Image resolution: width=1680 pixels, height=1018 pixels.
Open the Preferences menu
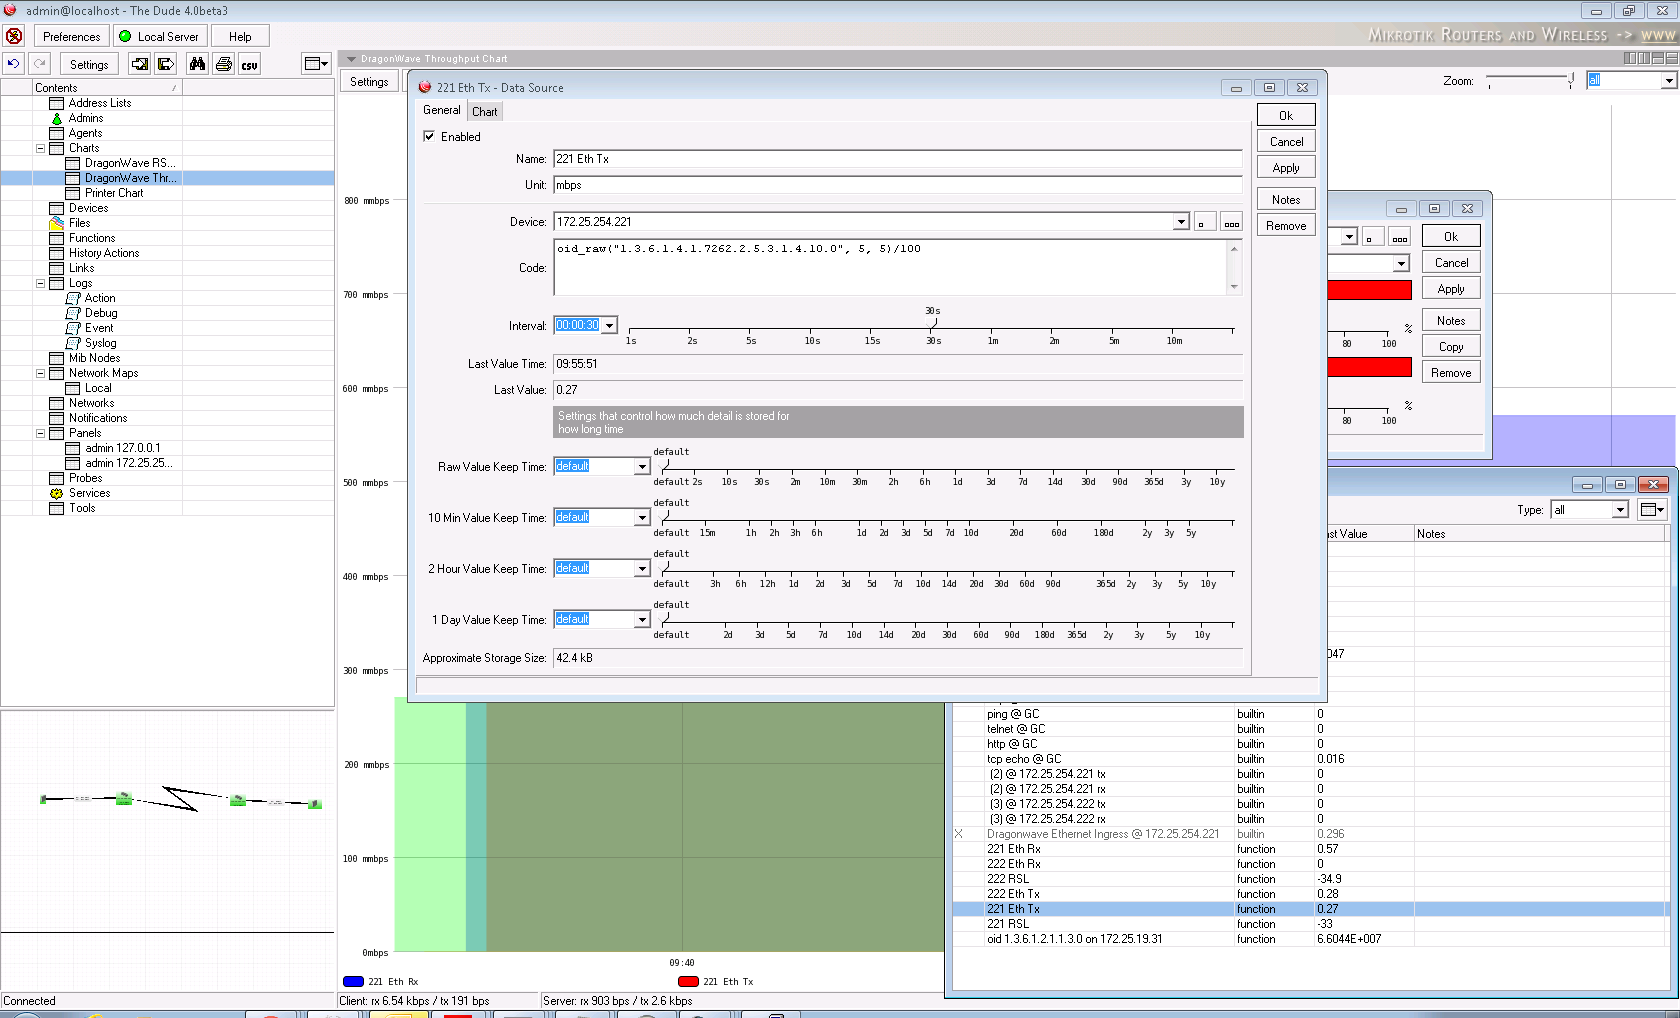[x=71, y=37]
